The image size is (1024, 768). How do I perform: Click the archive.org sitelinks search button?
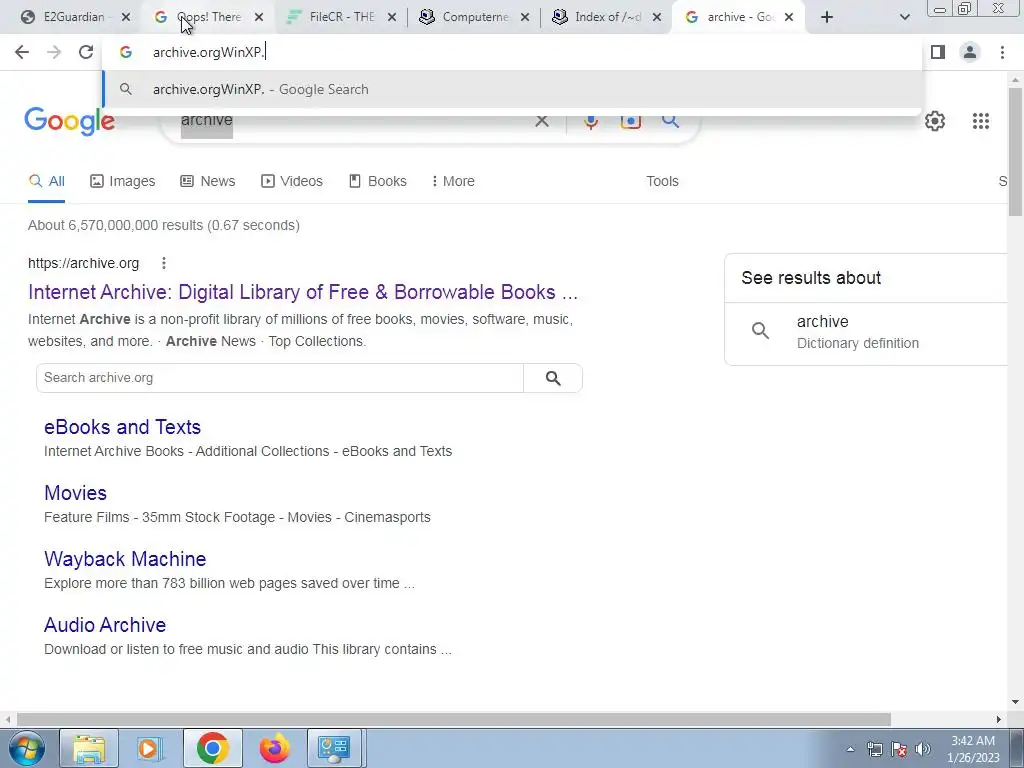553,378
